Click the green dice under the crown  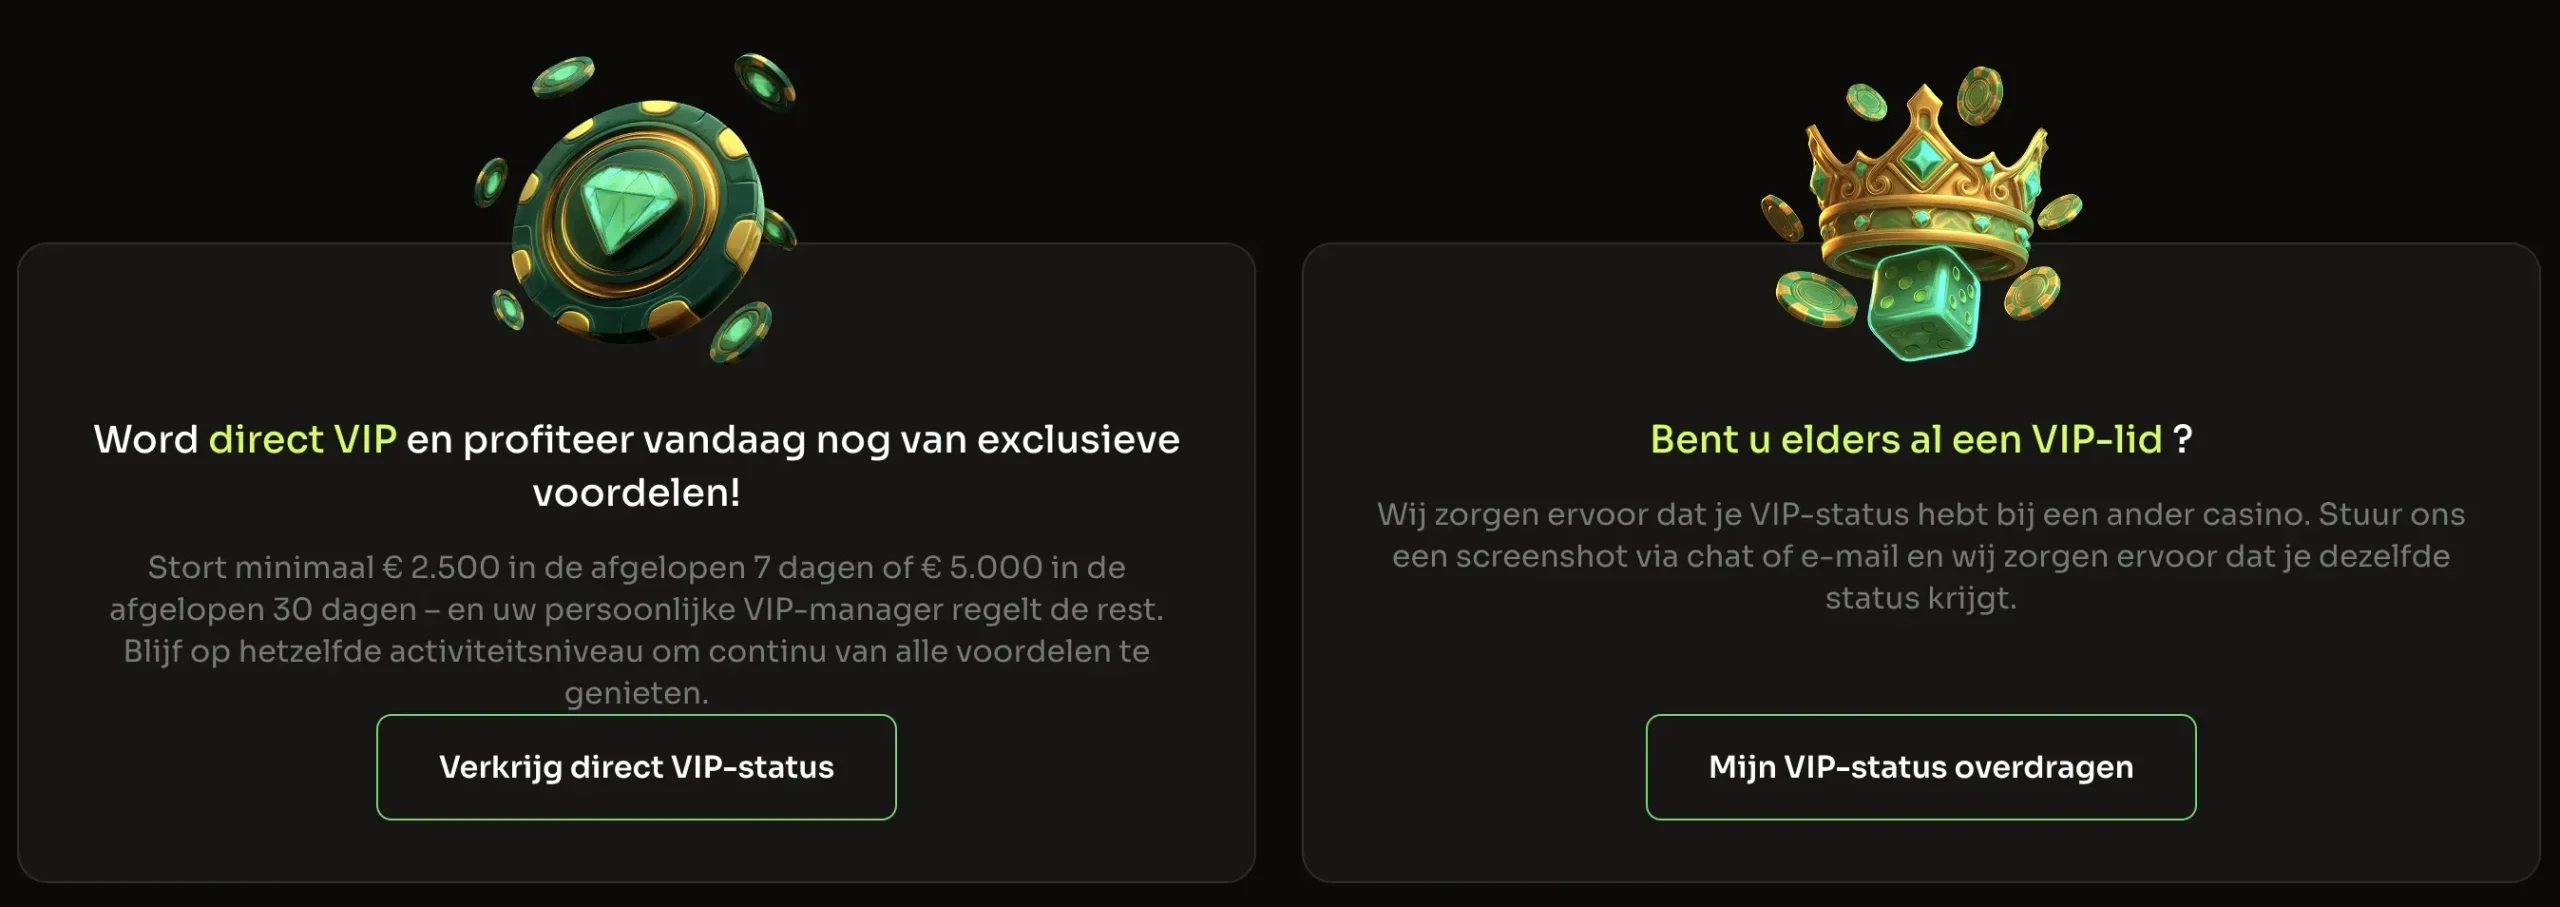pyautogui.click(x=1923, y=301)
